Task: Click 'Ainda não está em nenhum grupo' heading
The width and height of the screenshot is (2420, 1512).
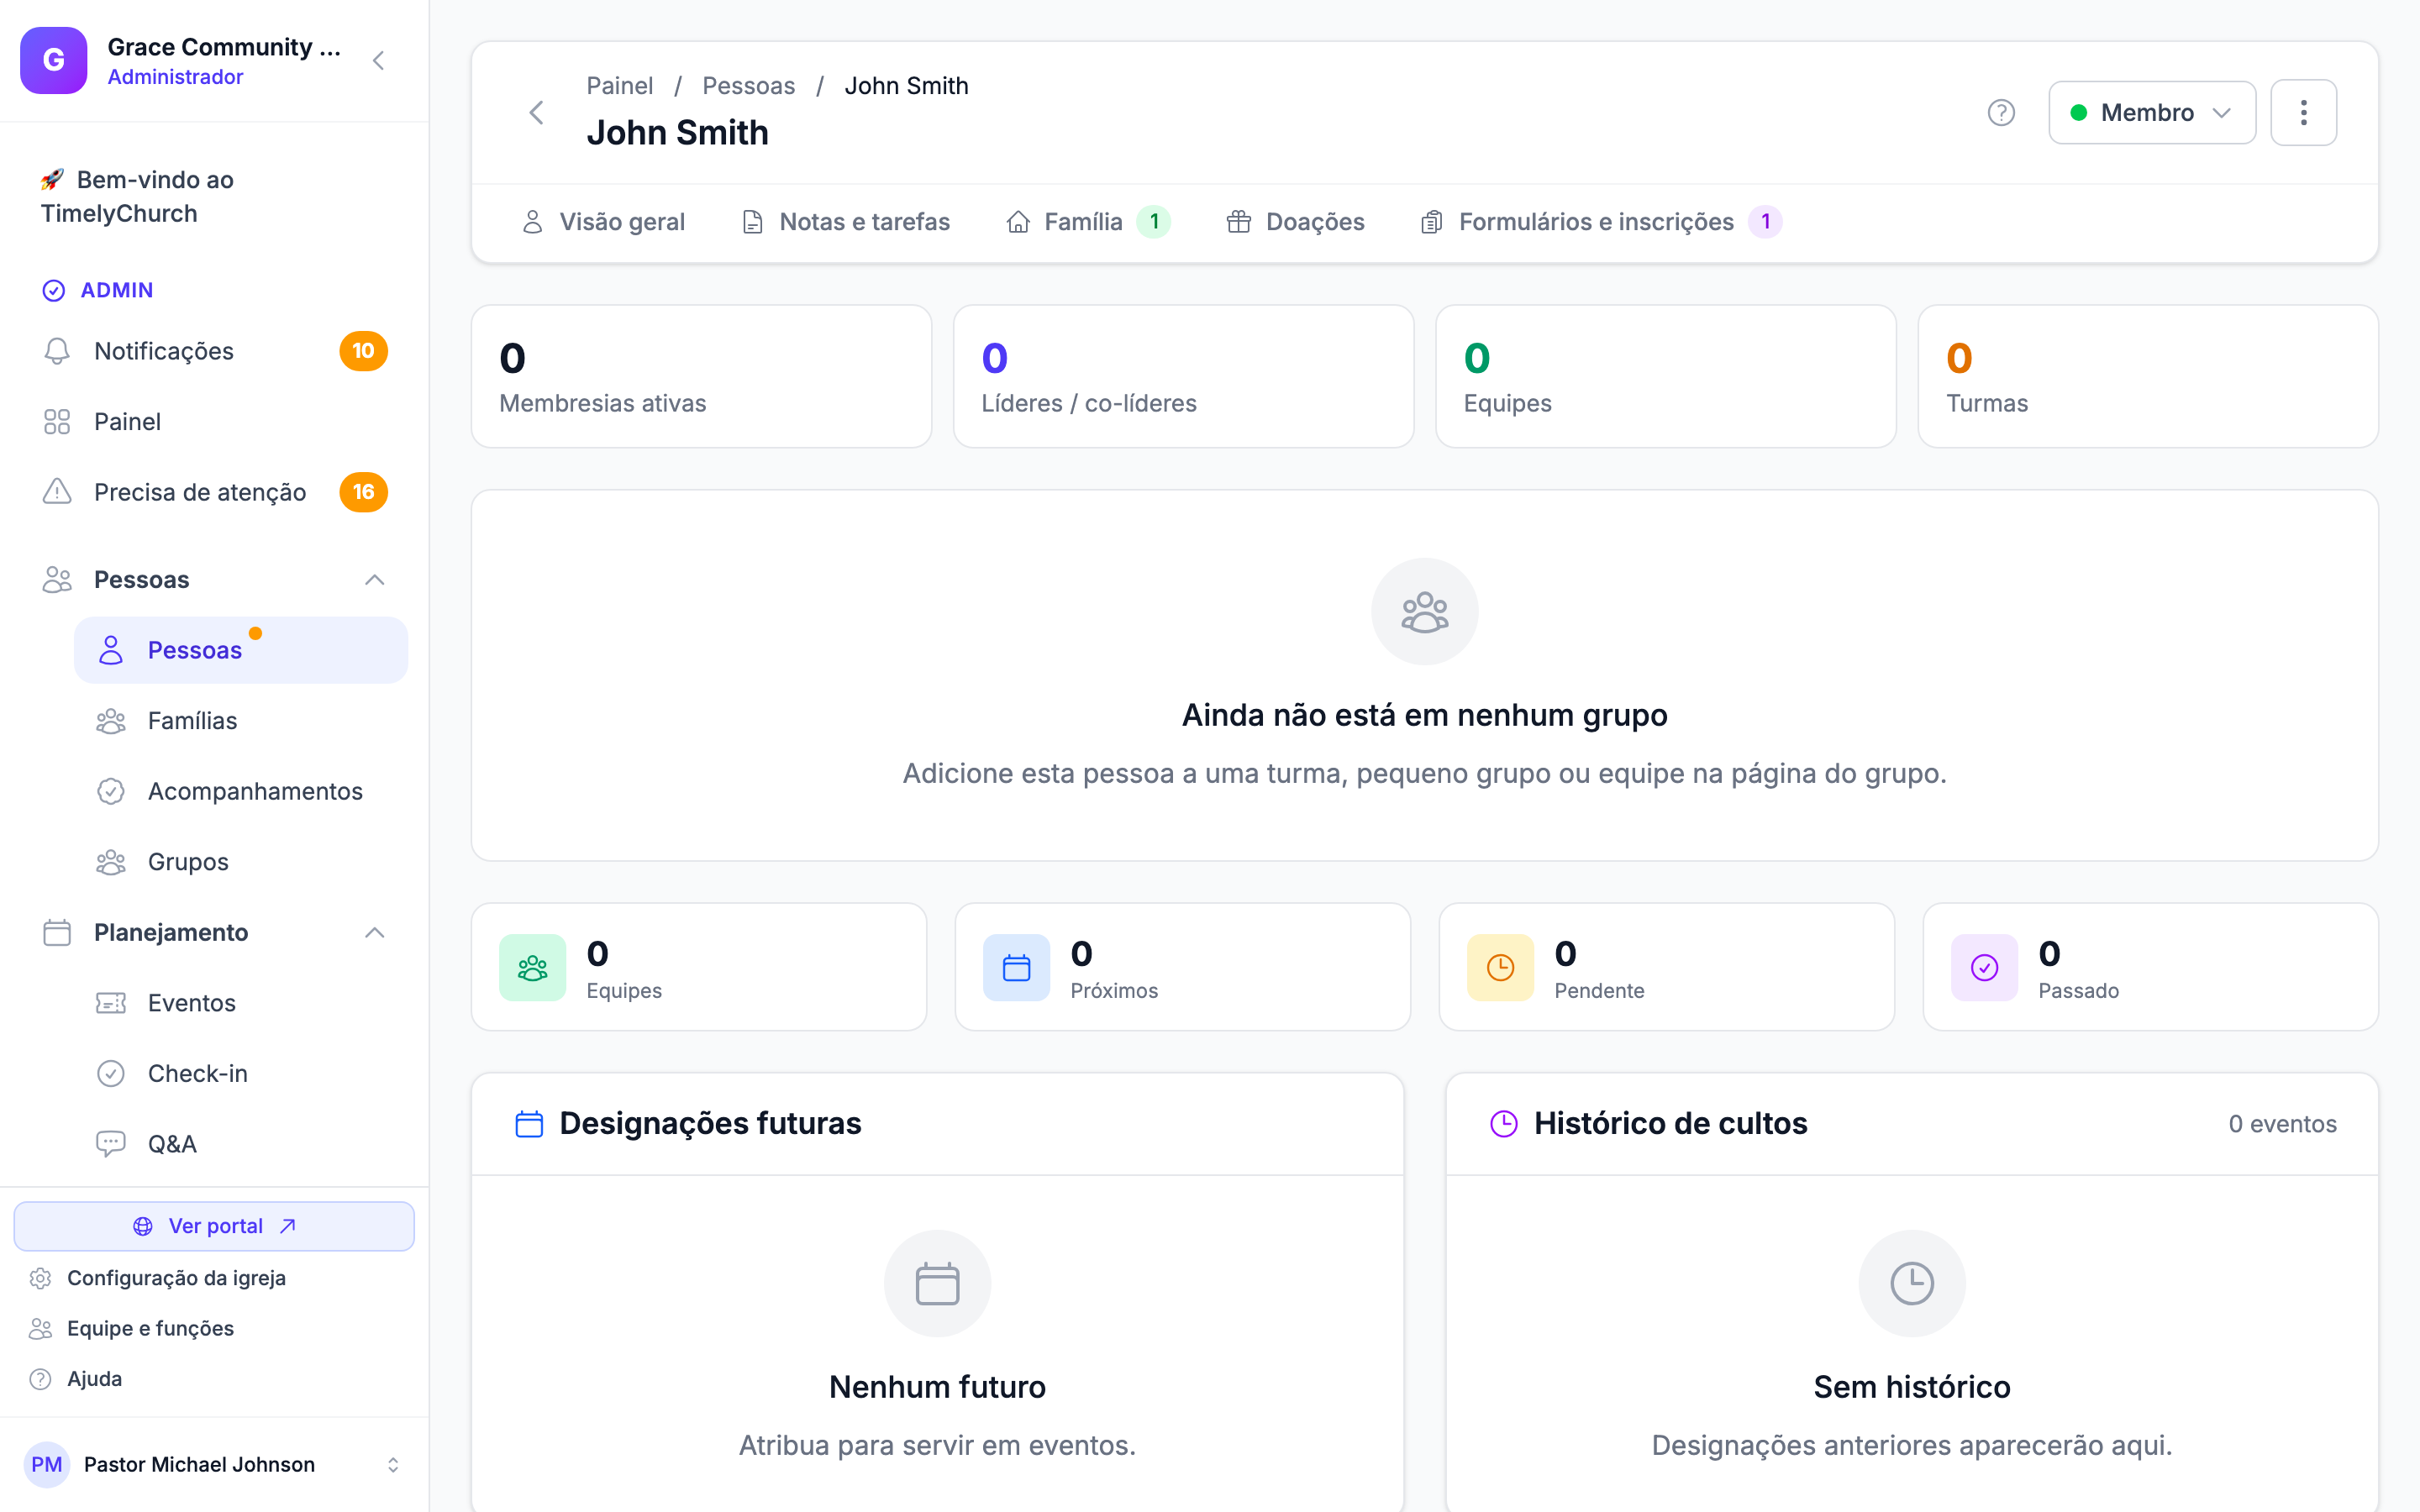Action: (x=1425, y=715)
